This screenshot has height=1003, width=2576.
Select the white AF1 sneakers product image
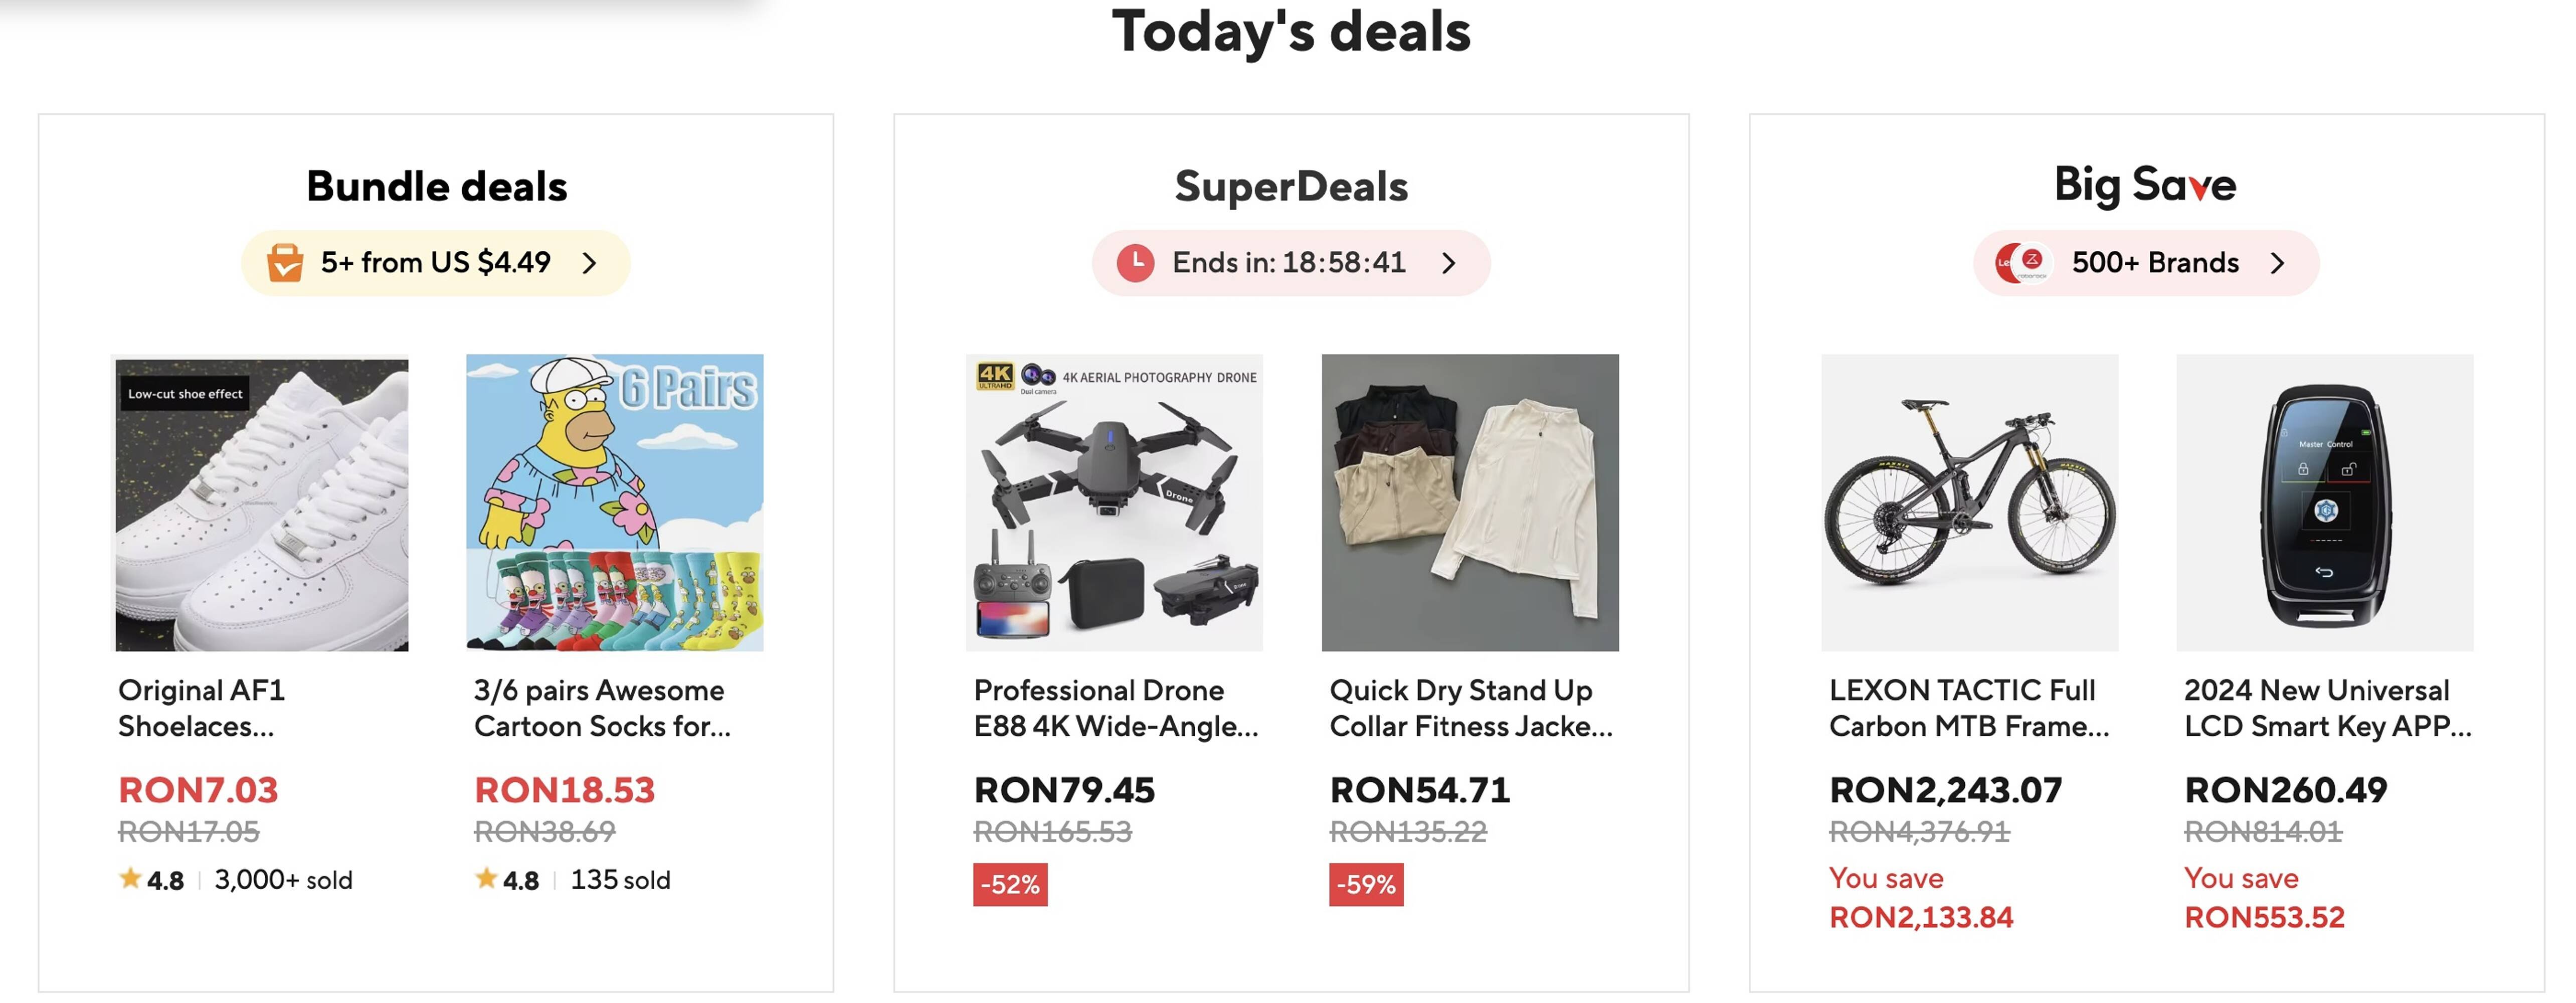tap(261, 503)
